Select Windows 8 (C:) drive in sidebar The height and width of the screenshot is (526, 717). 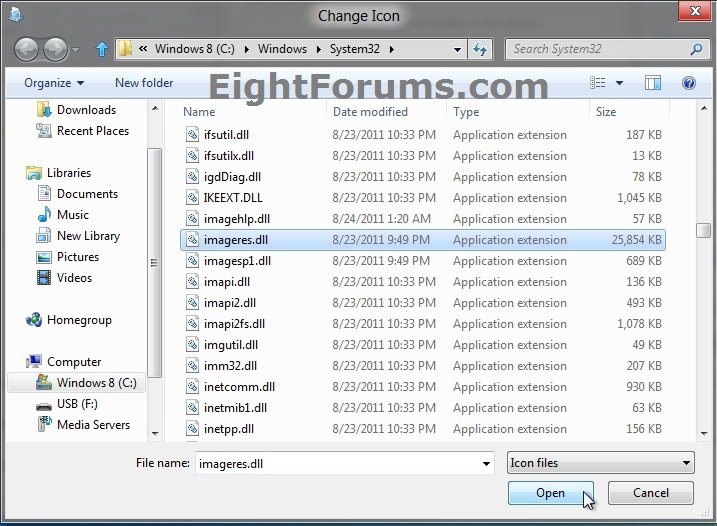[x=96, y=383]
